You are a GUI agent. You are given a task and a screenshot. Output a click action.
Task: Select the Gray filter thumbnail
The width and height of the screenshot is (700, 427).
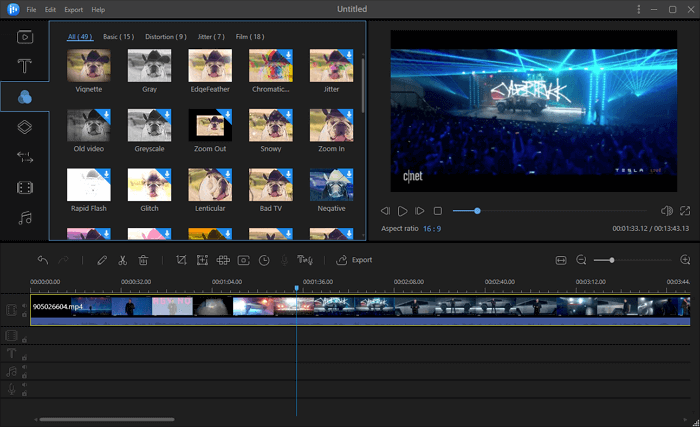tap(150, 66)
